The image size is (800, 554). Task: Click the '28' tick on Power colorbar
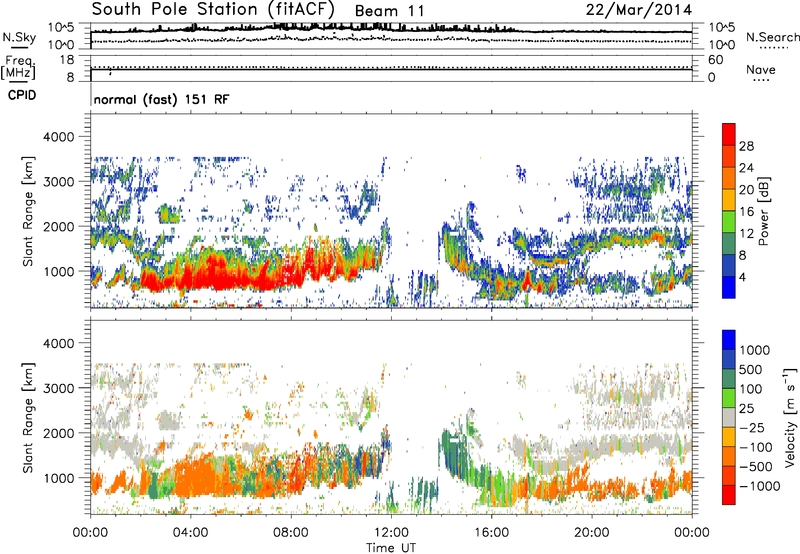[746, 146]
